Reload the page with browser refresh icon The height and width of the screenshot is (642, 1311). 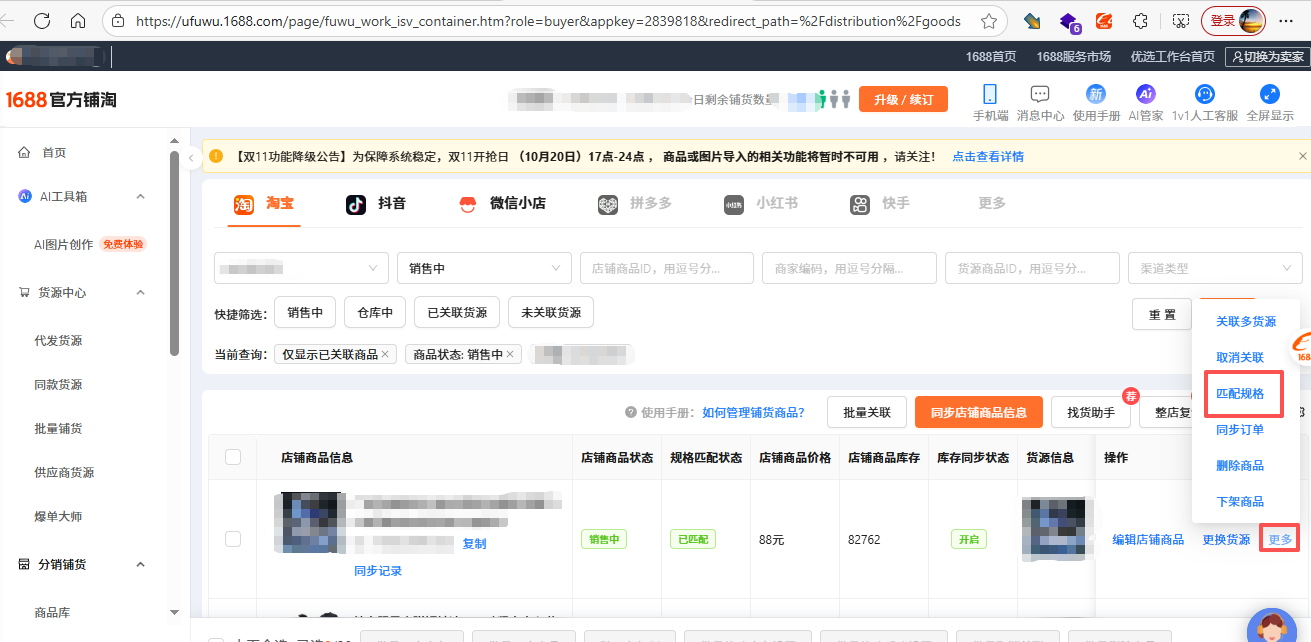42,20
